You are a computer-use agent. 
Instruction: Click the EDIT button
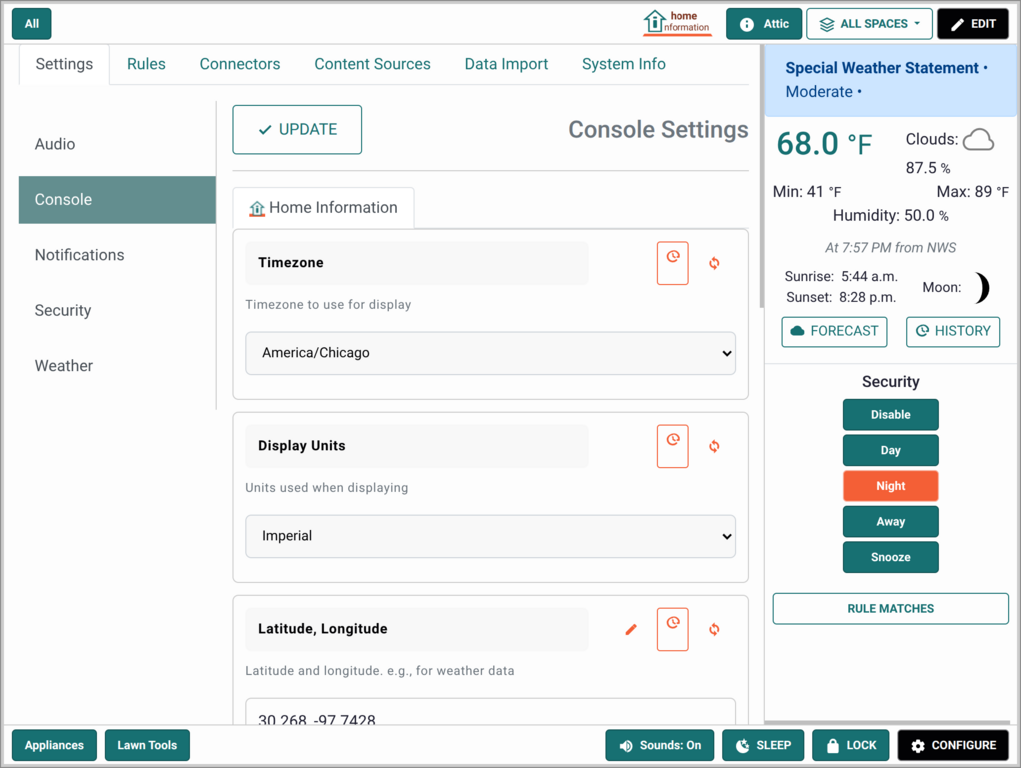973,24
